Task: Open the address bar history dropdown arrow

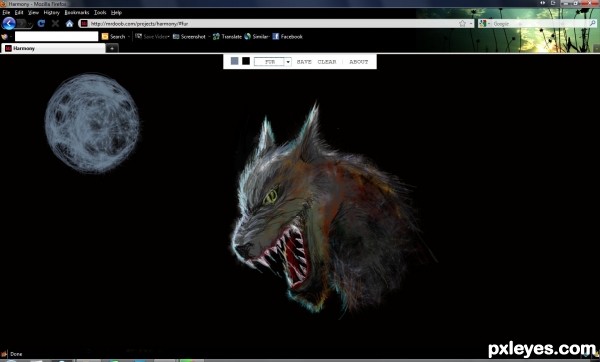Action: point(471,24)
